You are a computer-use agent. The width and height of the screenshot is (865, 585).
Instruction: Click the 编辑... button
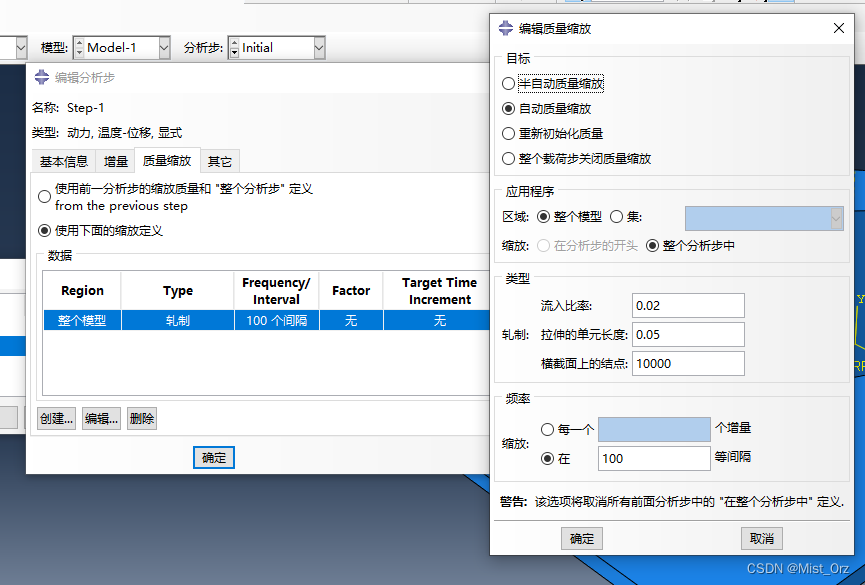[101, 419]
